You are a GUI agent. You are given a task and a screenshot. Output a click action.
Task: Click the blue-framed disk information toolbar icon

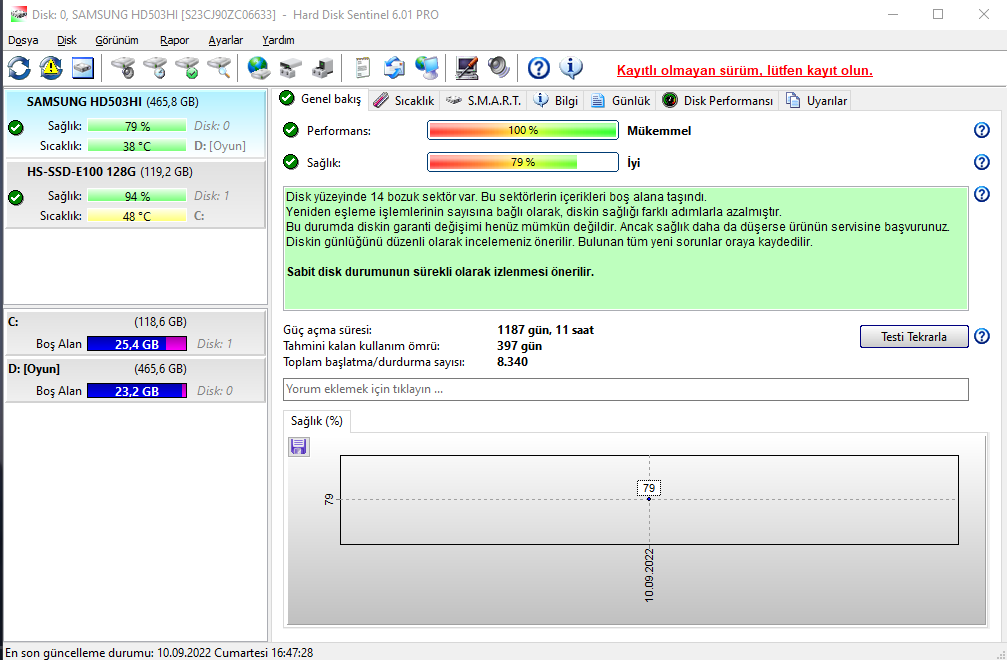tap(83, 67)
